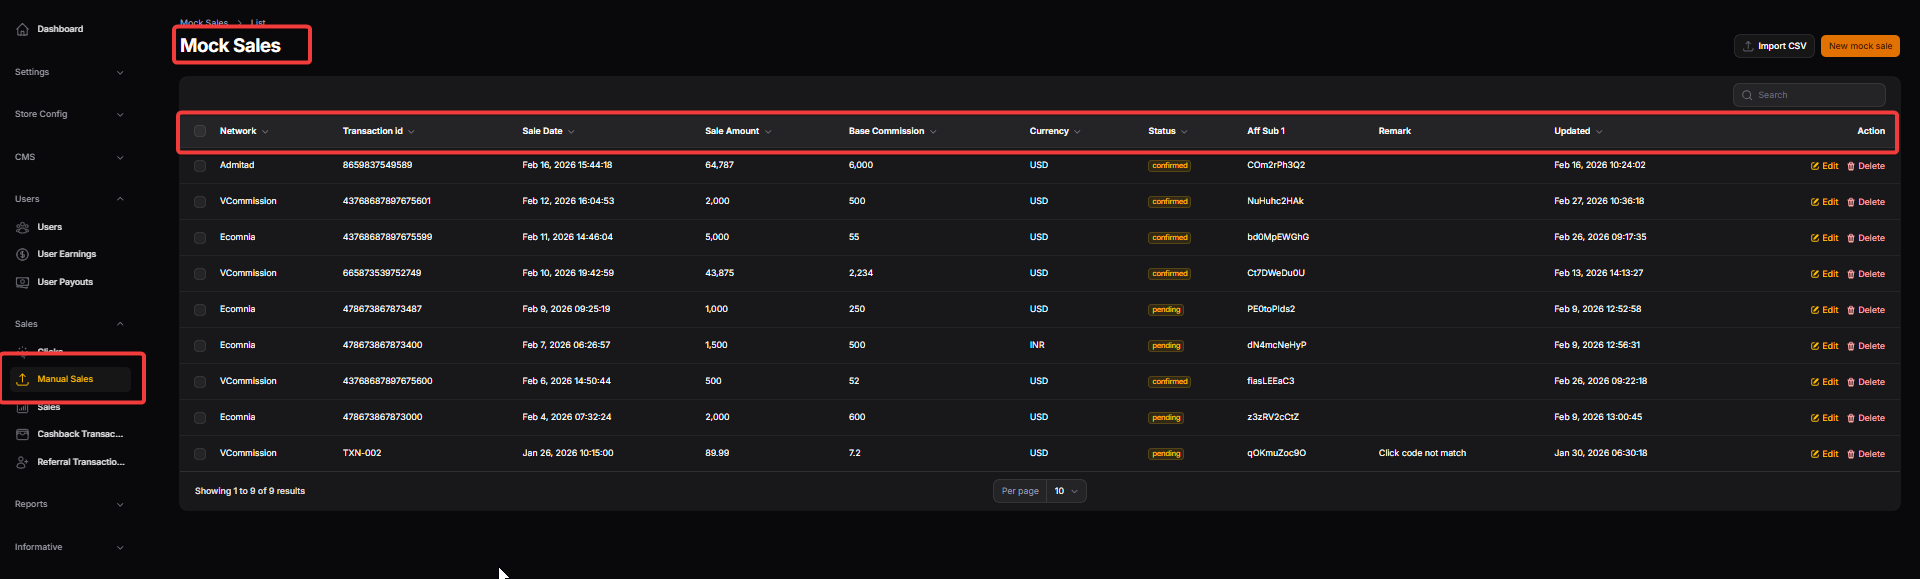Sort table by Sale Amount column
This screenshot has height=579, width=1920.
tap(732, 131)
